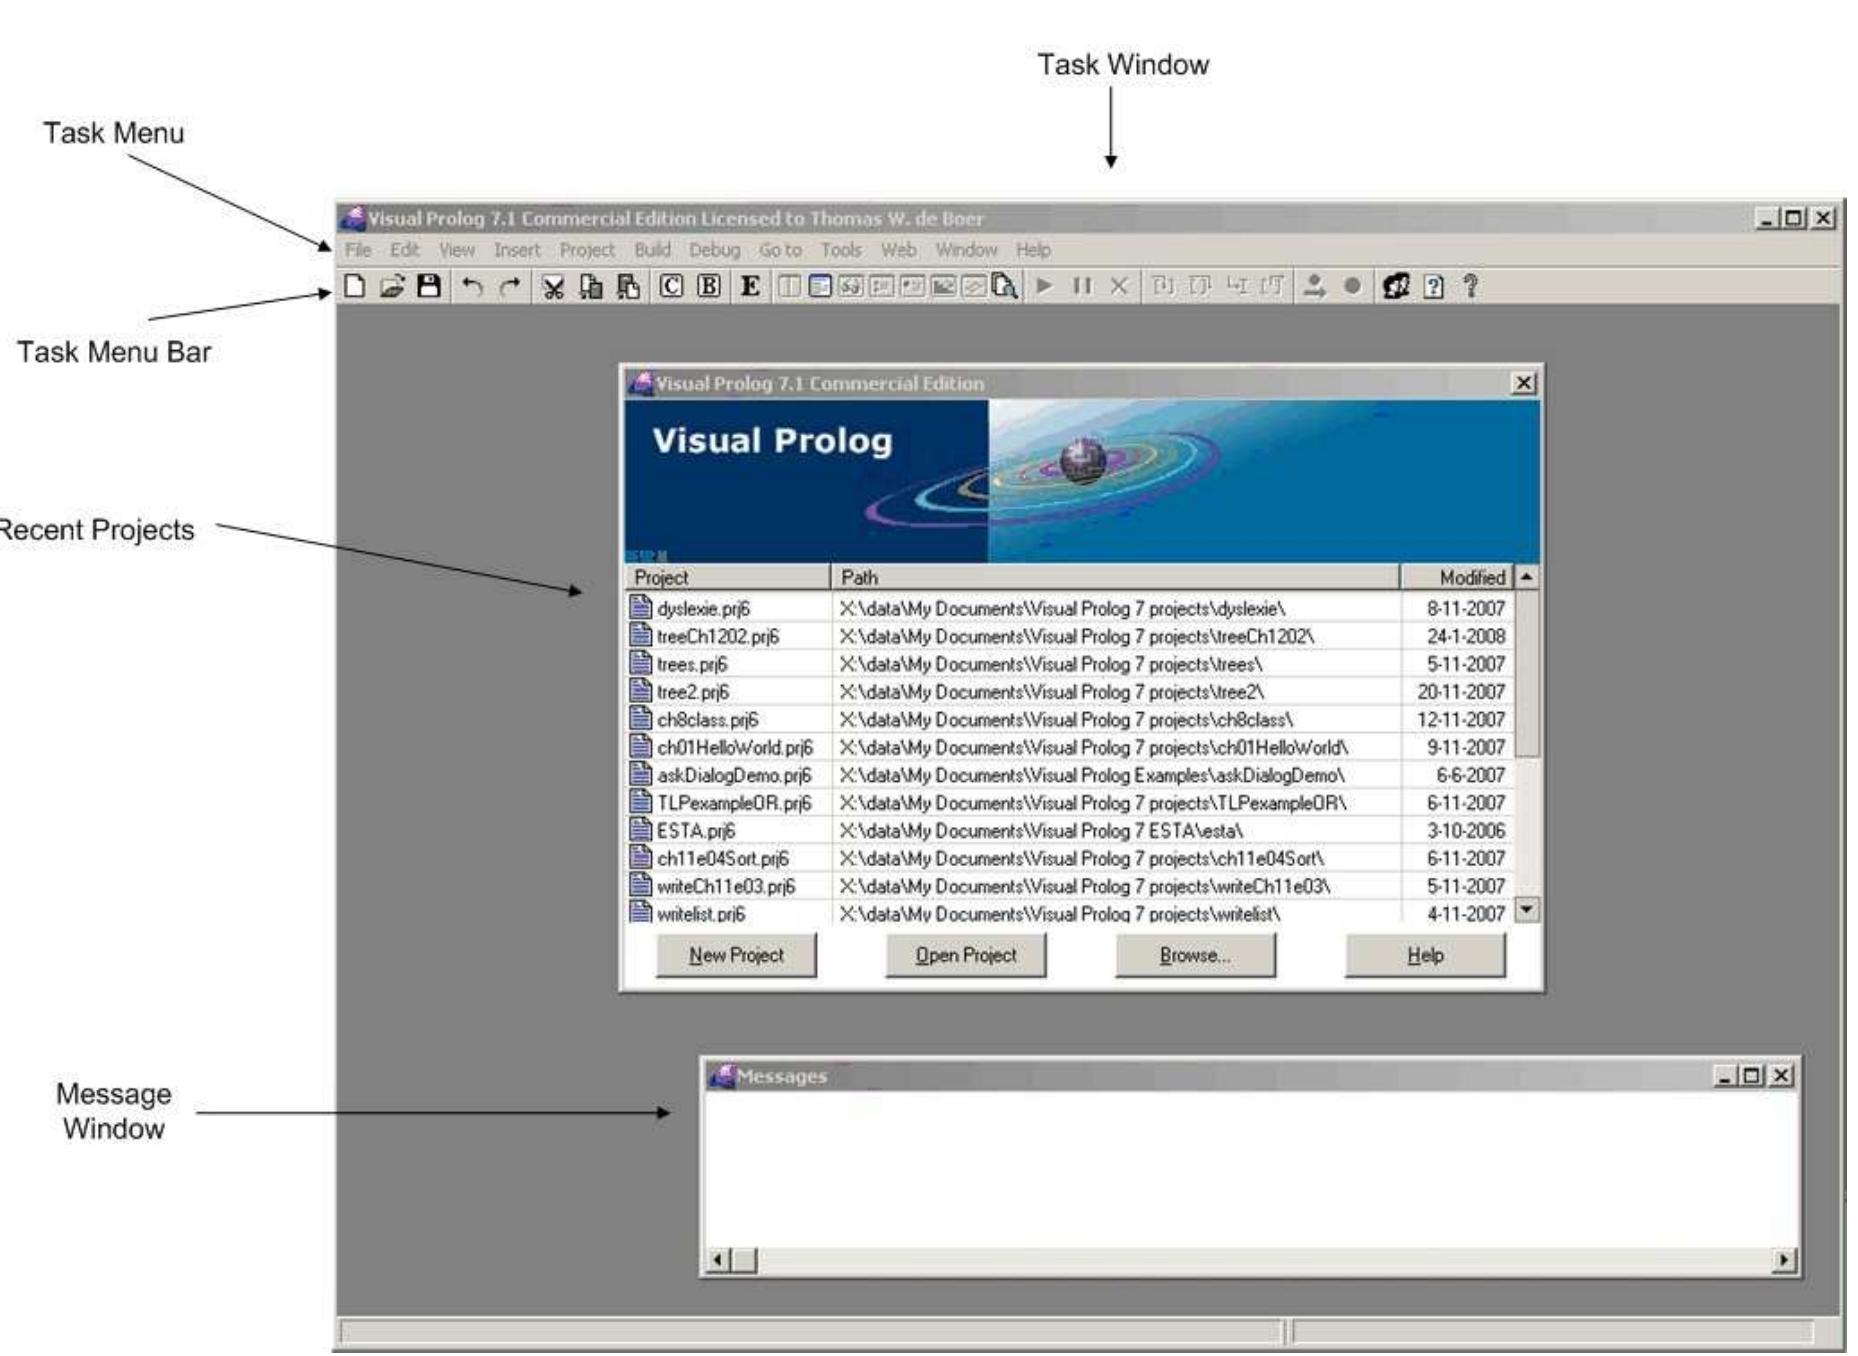Select treeCh1202.prj6 project row

[1070, 636]
